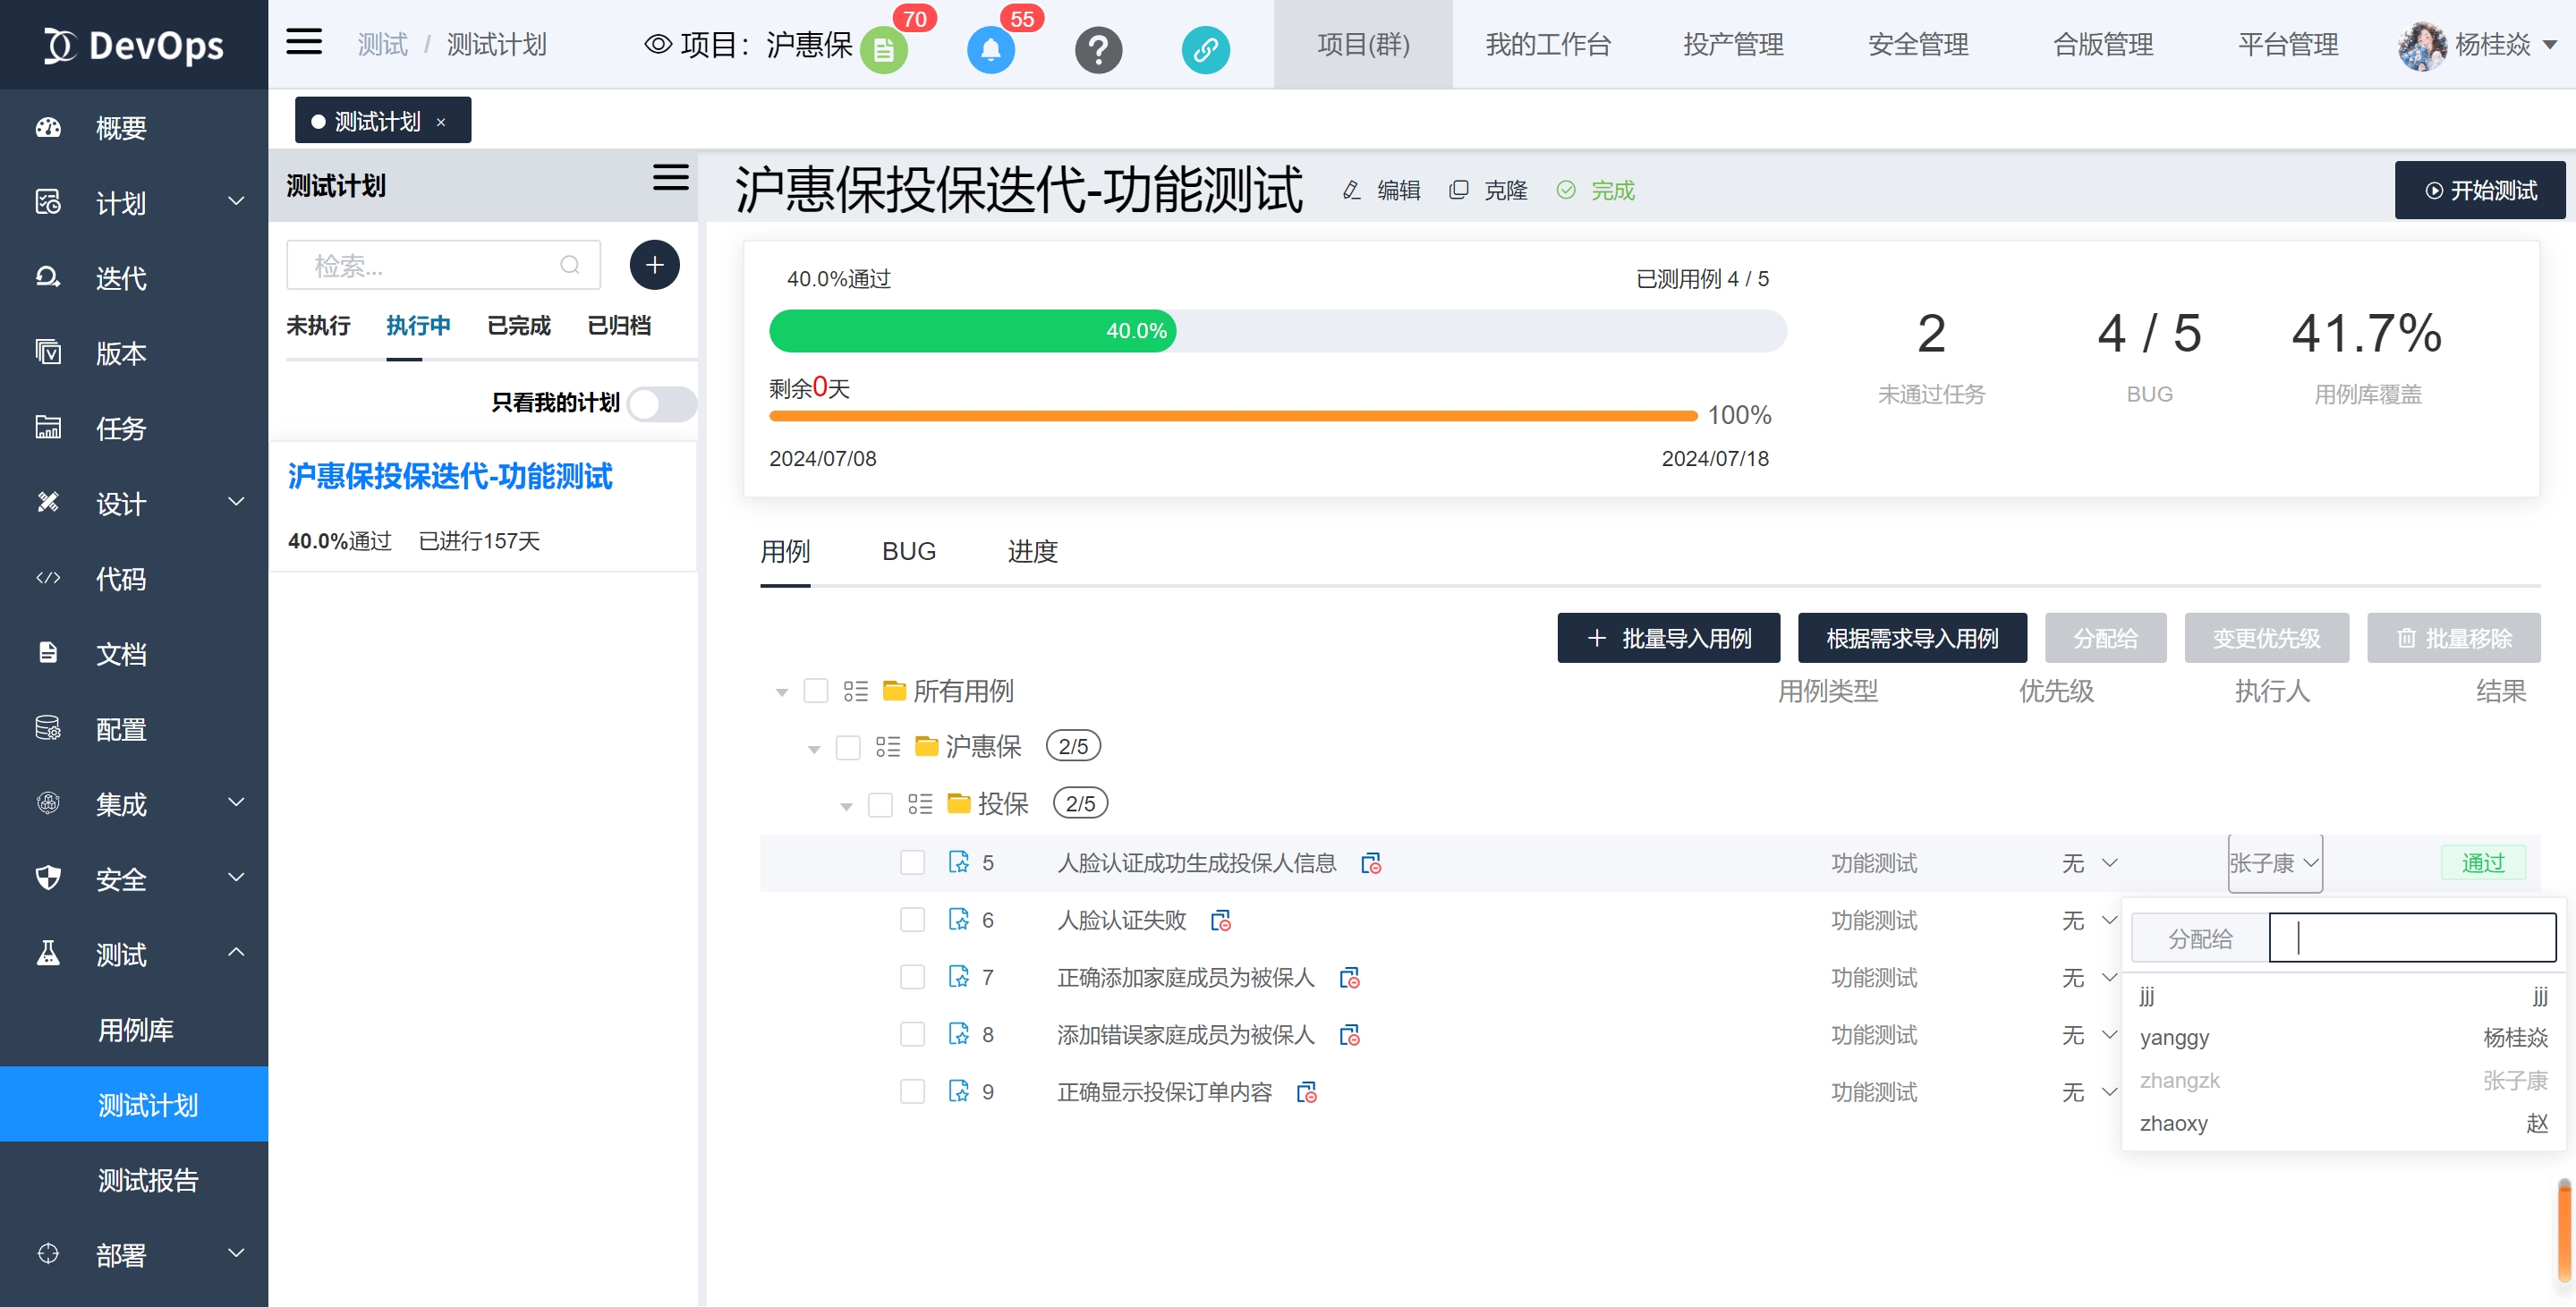Click the green 40.0% pass progress bar

(x=971, y=331)
